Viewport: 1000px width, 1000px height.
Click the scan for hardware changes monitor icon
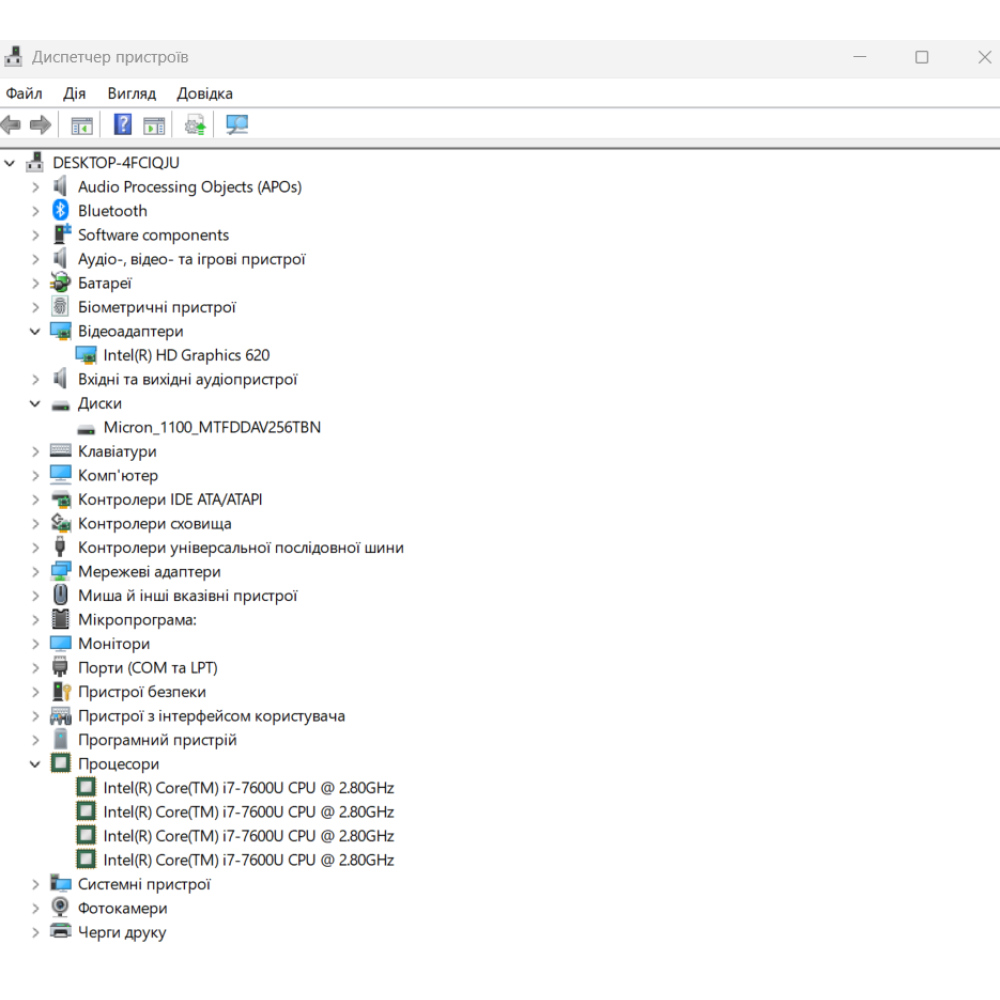[237, 125]
